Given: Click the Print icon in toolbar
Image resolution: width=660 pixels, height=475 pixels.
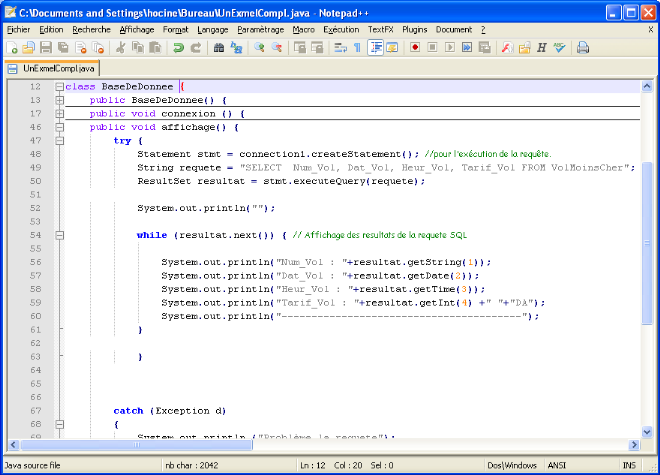Looking at the screenshot, I should coord(583,47).
